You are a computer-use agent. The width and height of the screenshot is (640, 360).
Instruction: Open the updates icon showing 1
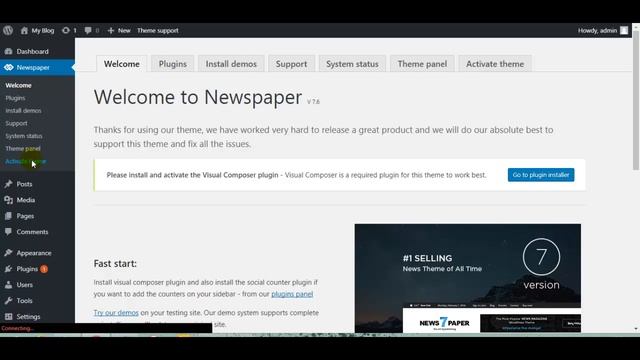coord(66,30)
